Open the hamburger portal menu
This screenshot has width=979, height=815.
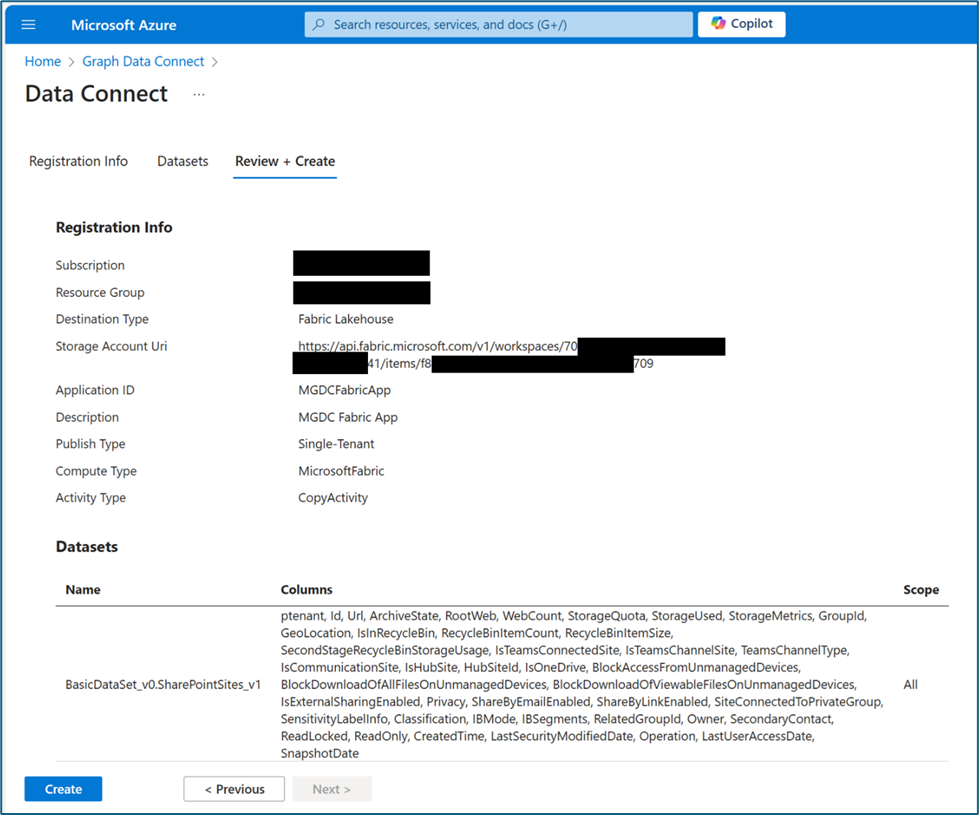click(x=28, y=25)
